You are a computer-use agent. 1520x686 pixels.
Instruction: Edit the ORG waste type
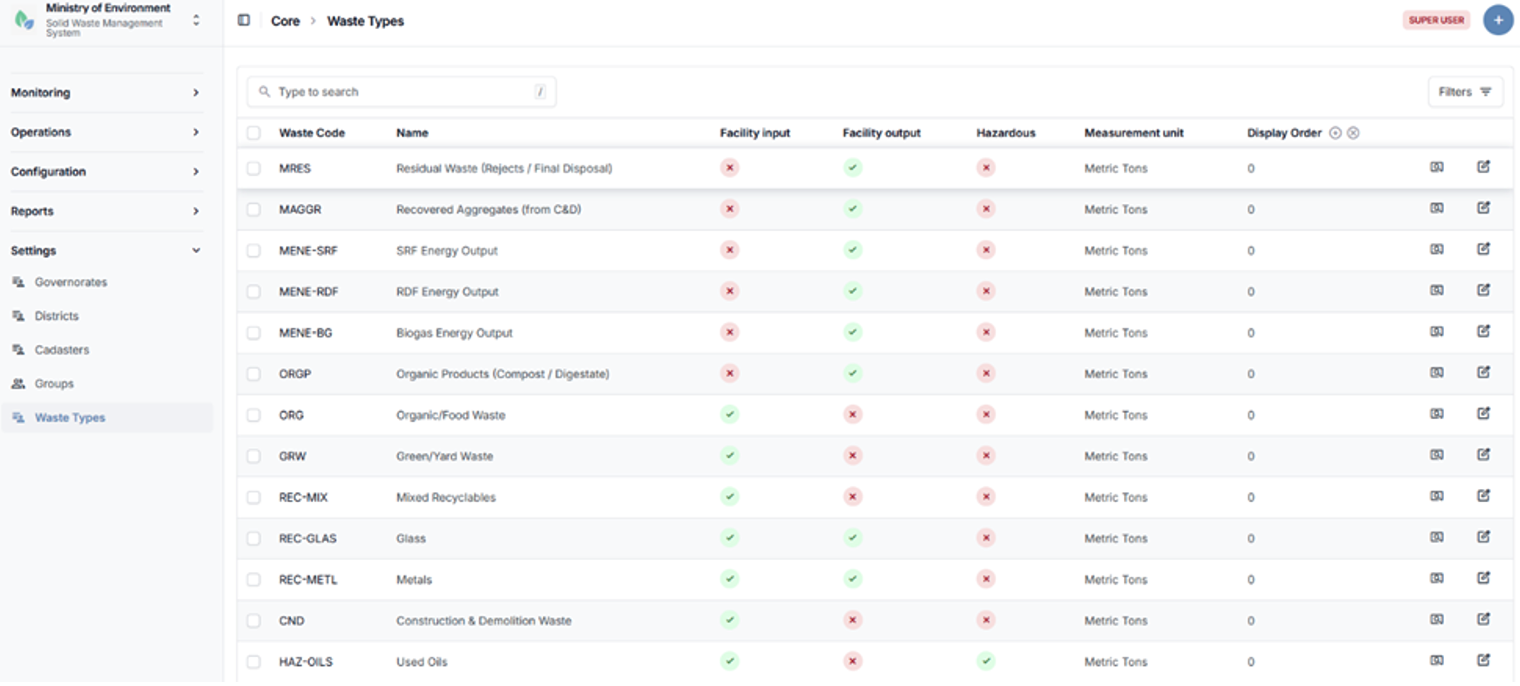pos(1483,413)
